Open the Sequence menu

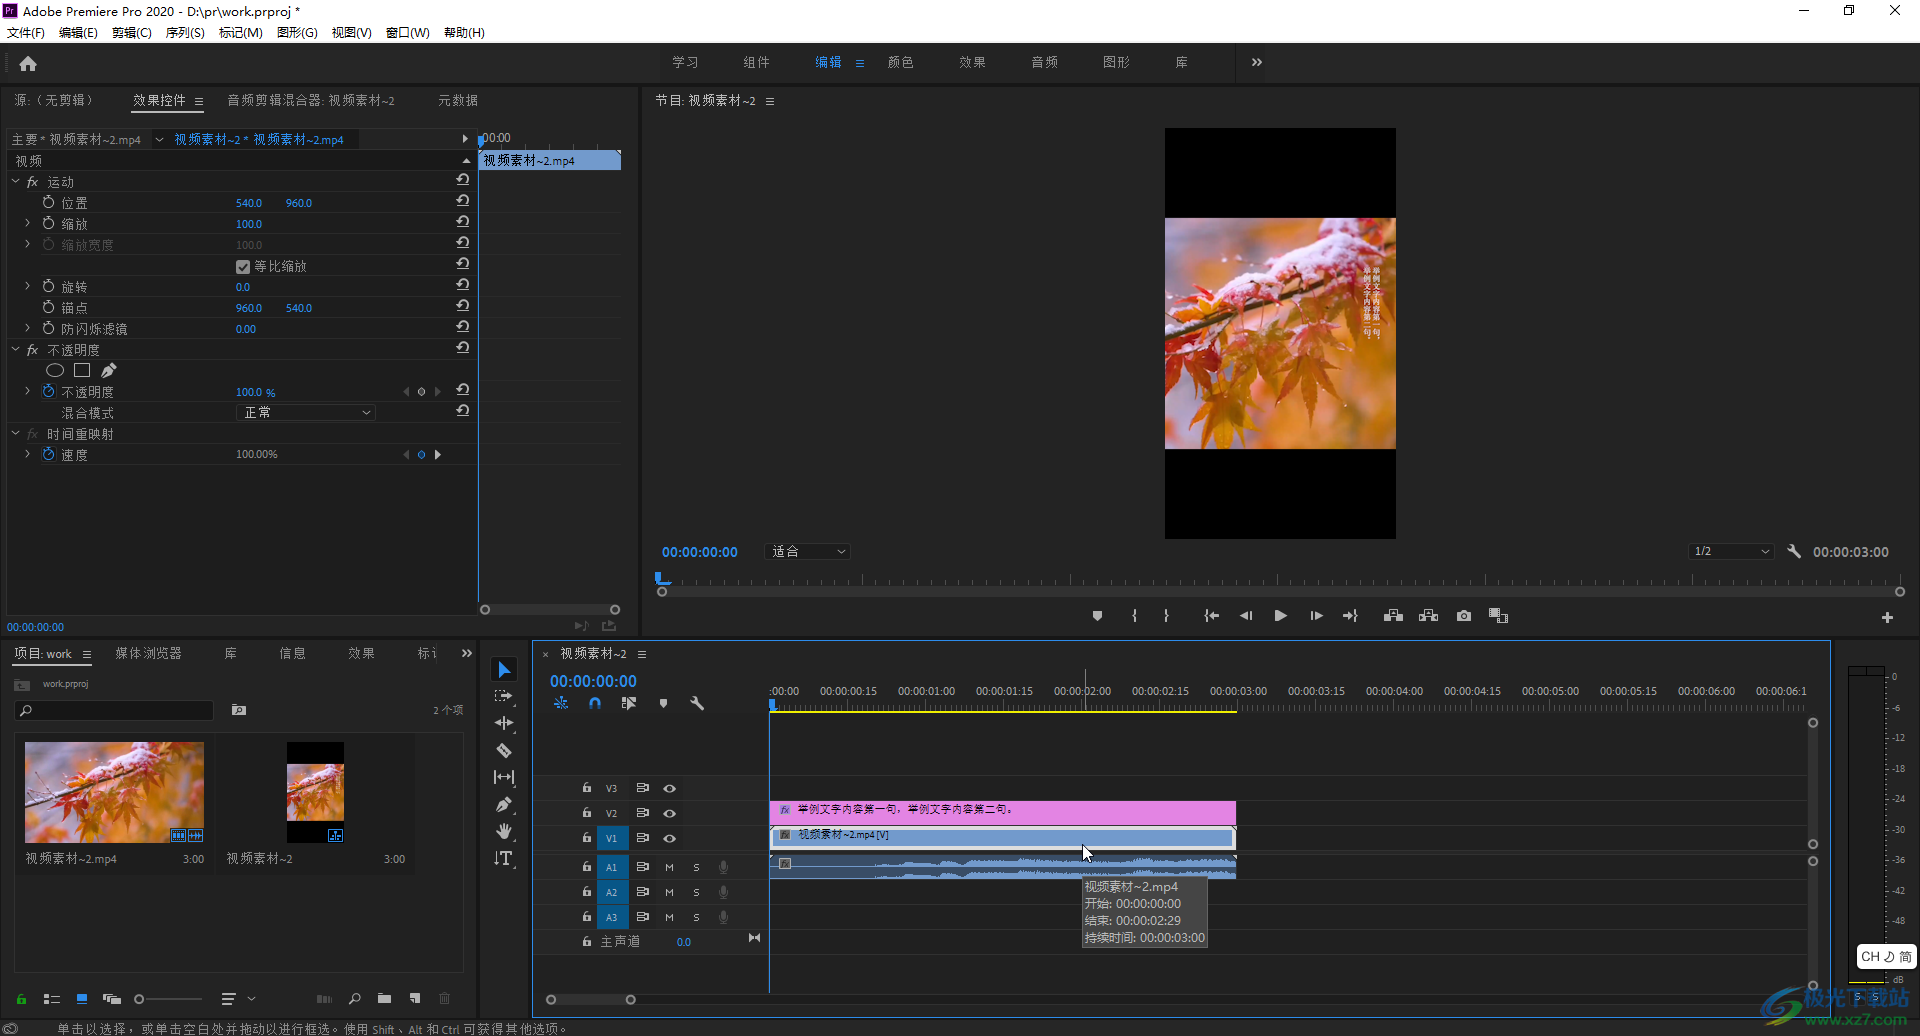pos(185,33)
